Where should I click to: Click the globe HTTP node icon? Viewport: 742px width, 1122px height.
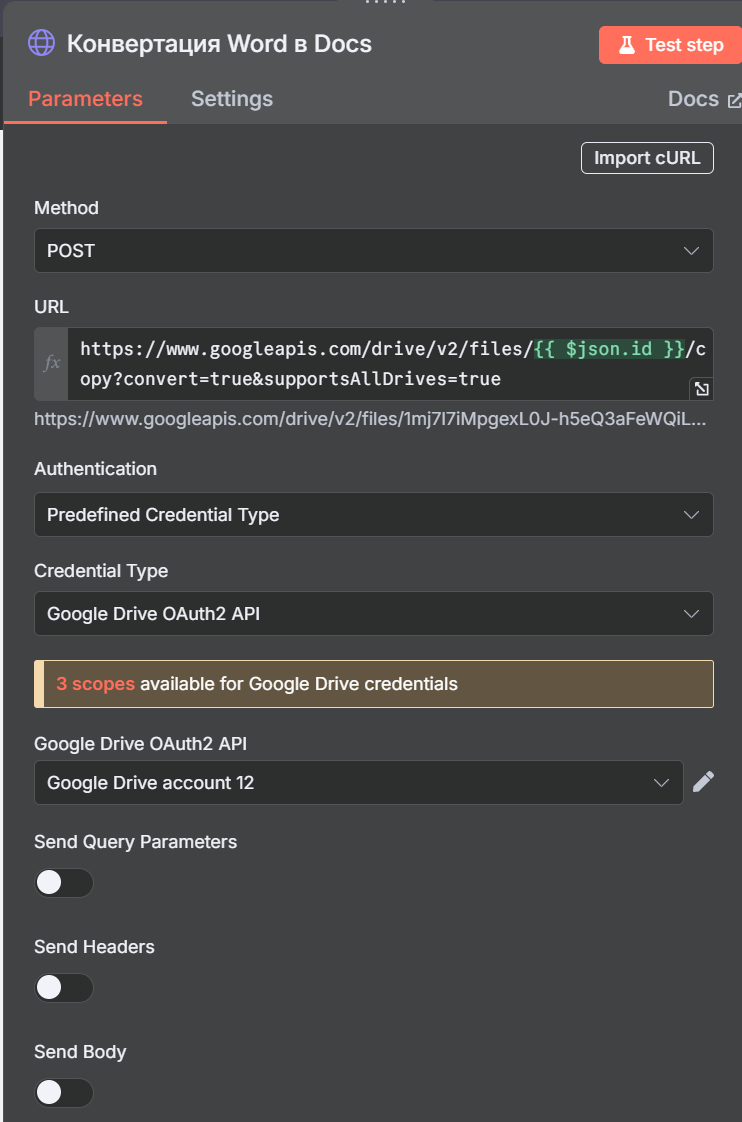tap(41, 43)
